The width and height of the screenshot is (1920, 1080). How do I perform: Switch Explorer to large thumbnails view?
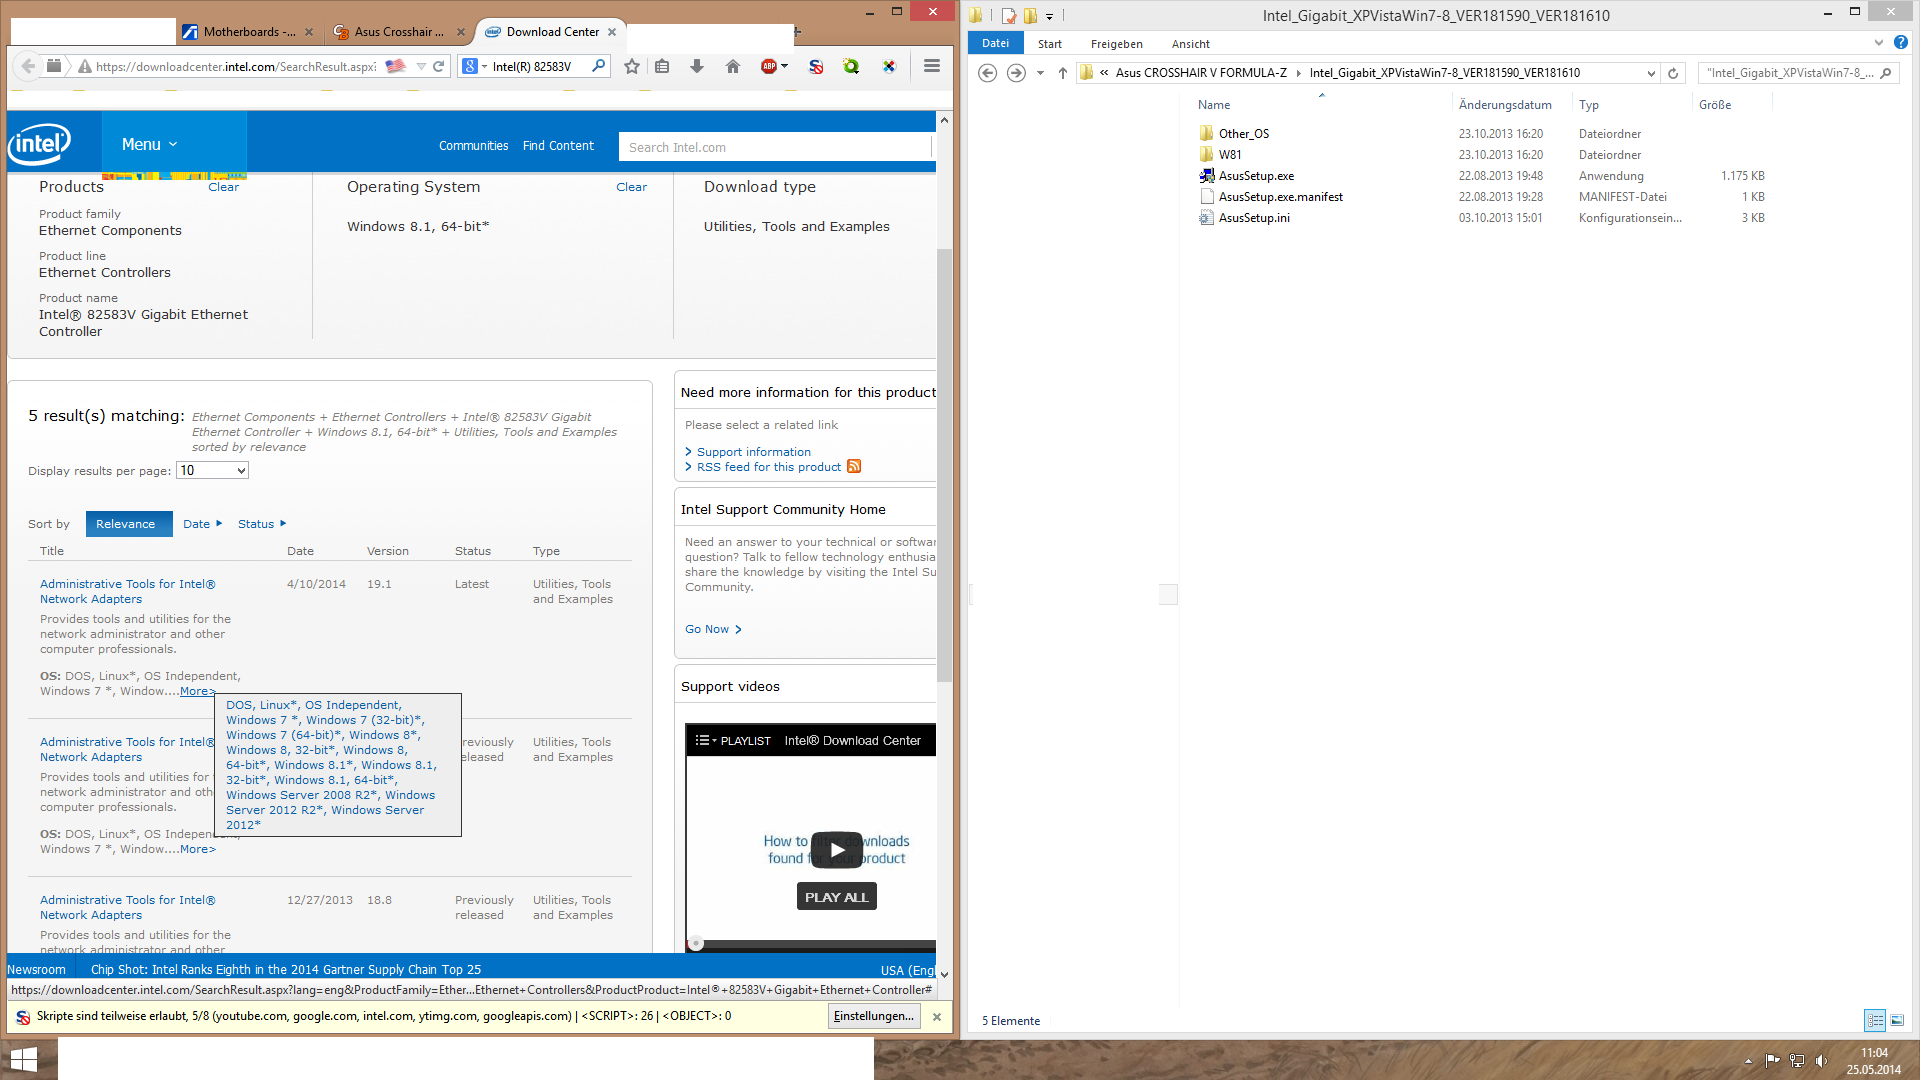pyautogui.click(x=1897, y=1020)
